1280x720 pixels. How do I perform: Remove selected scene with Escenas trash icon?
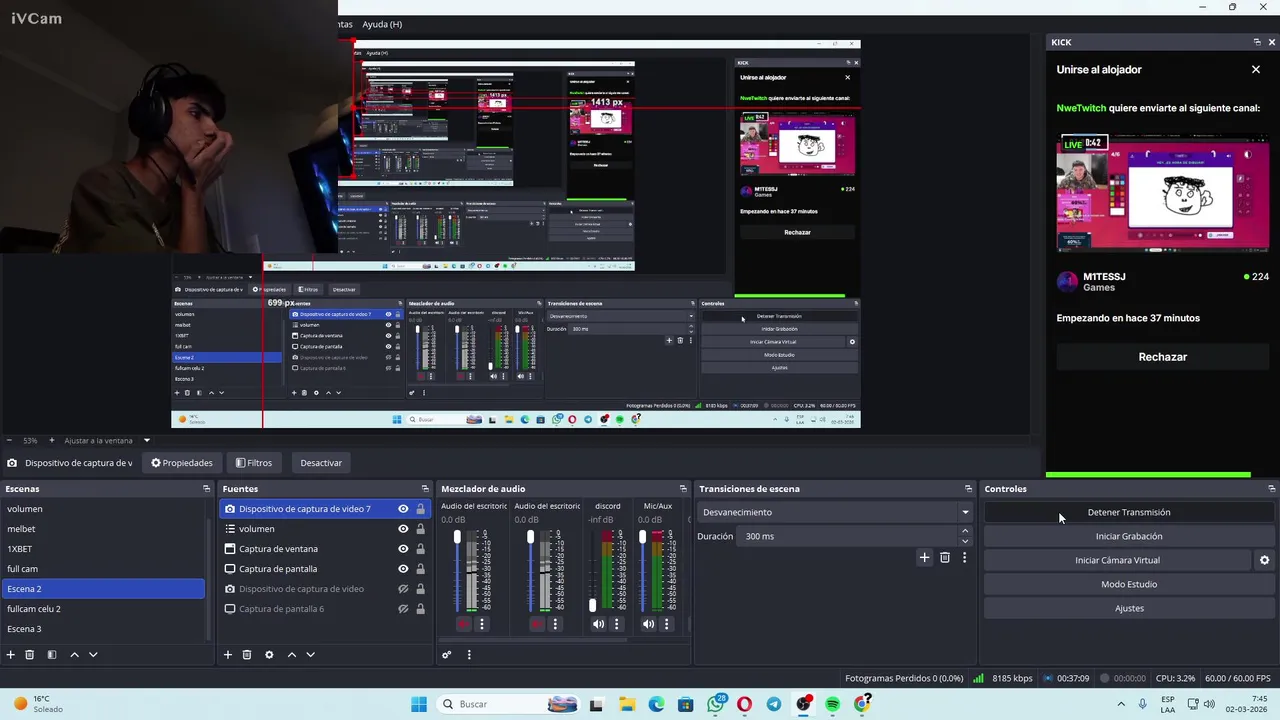(x=30, y=655)
